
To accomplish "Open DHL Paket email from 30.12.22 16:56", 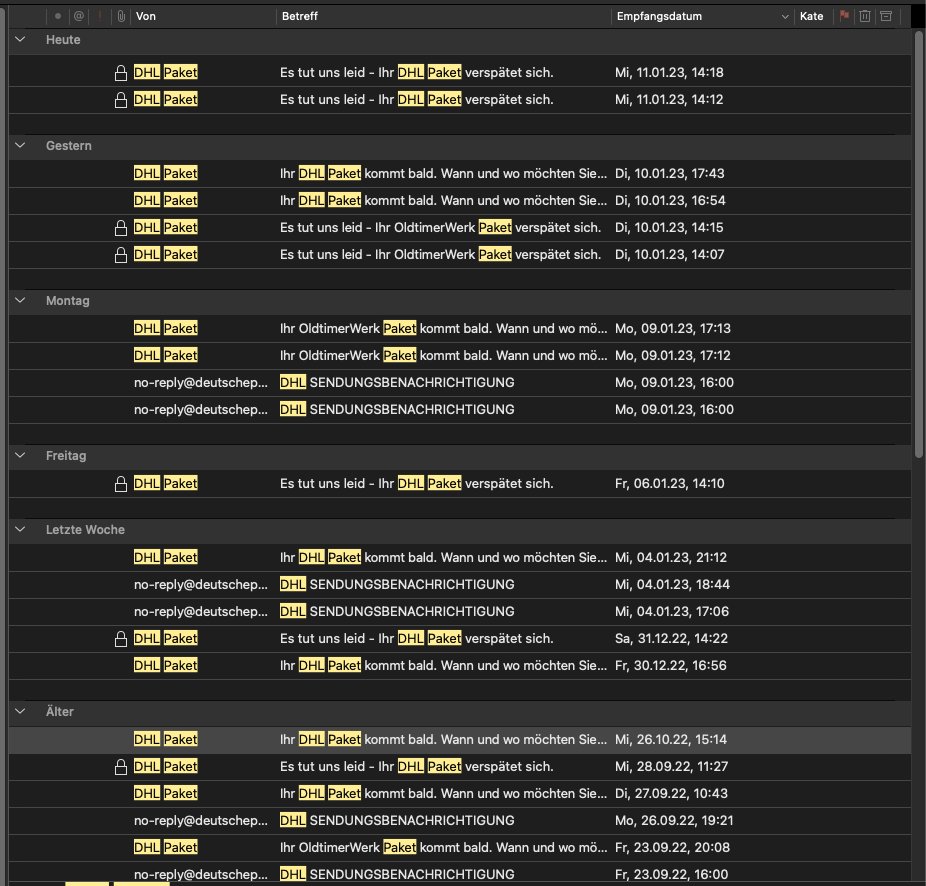I will tap(459, 666).
